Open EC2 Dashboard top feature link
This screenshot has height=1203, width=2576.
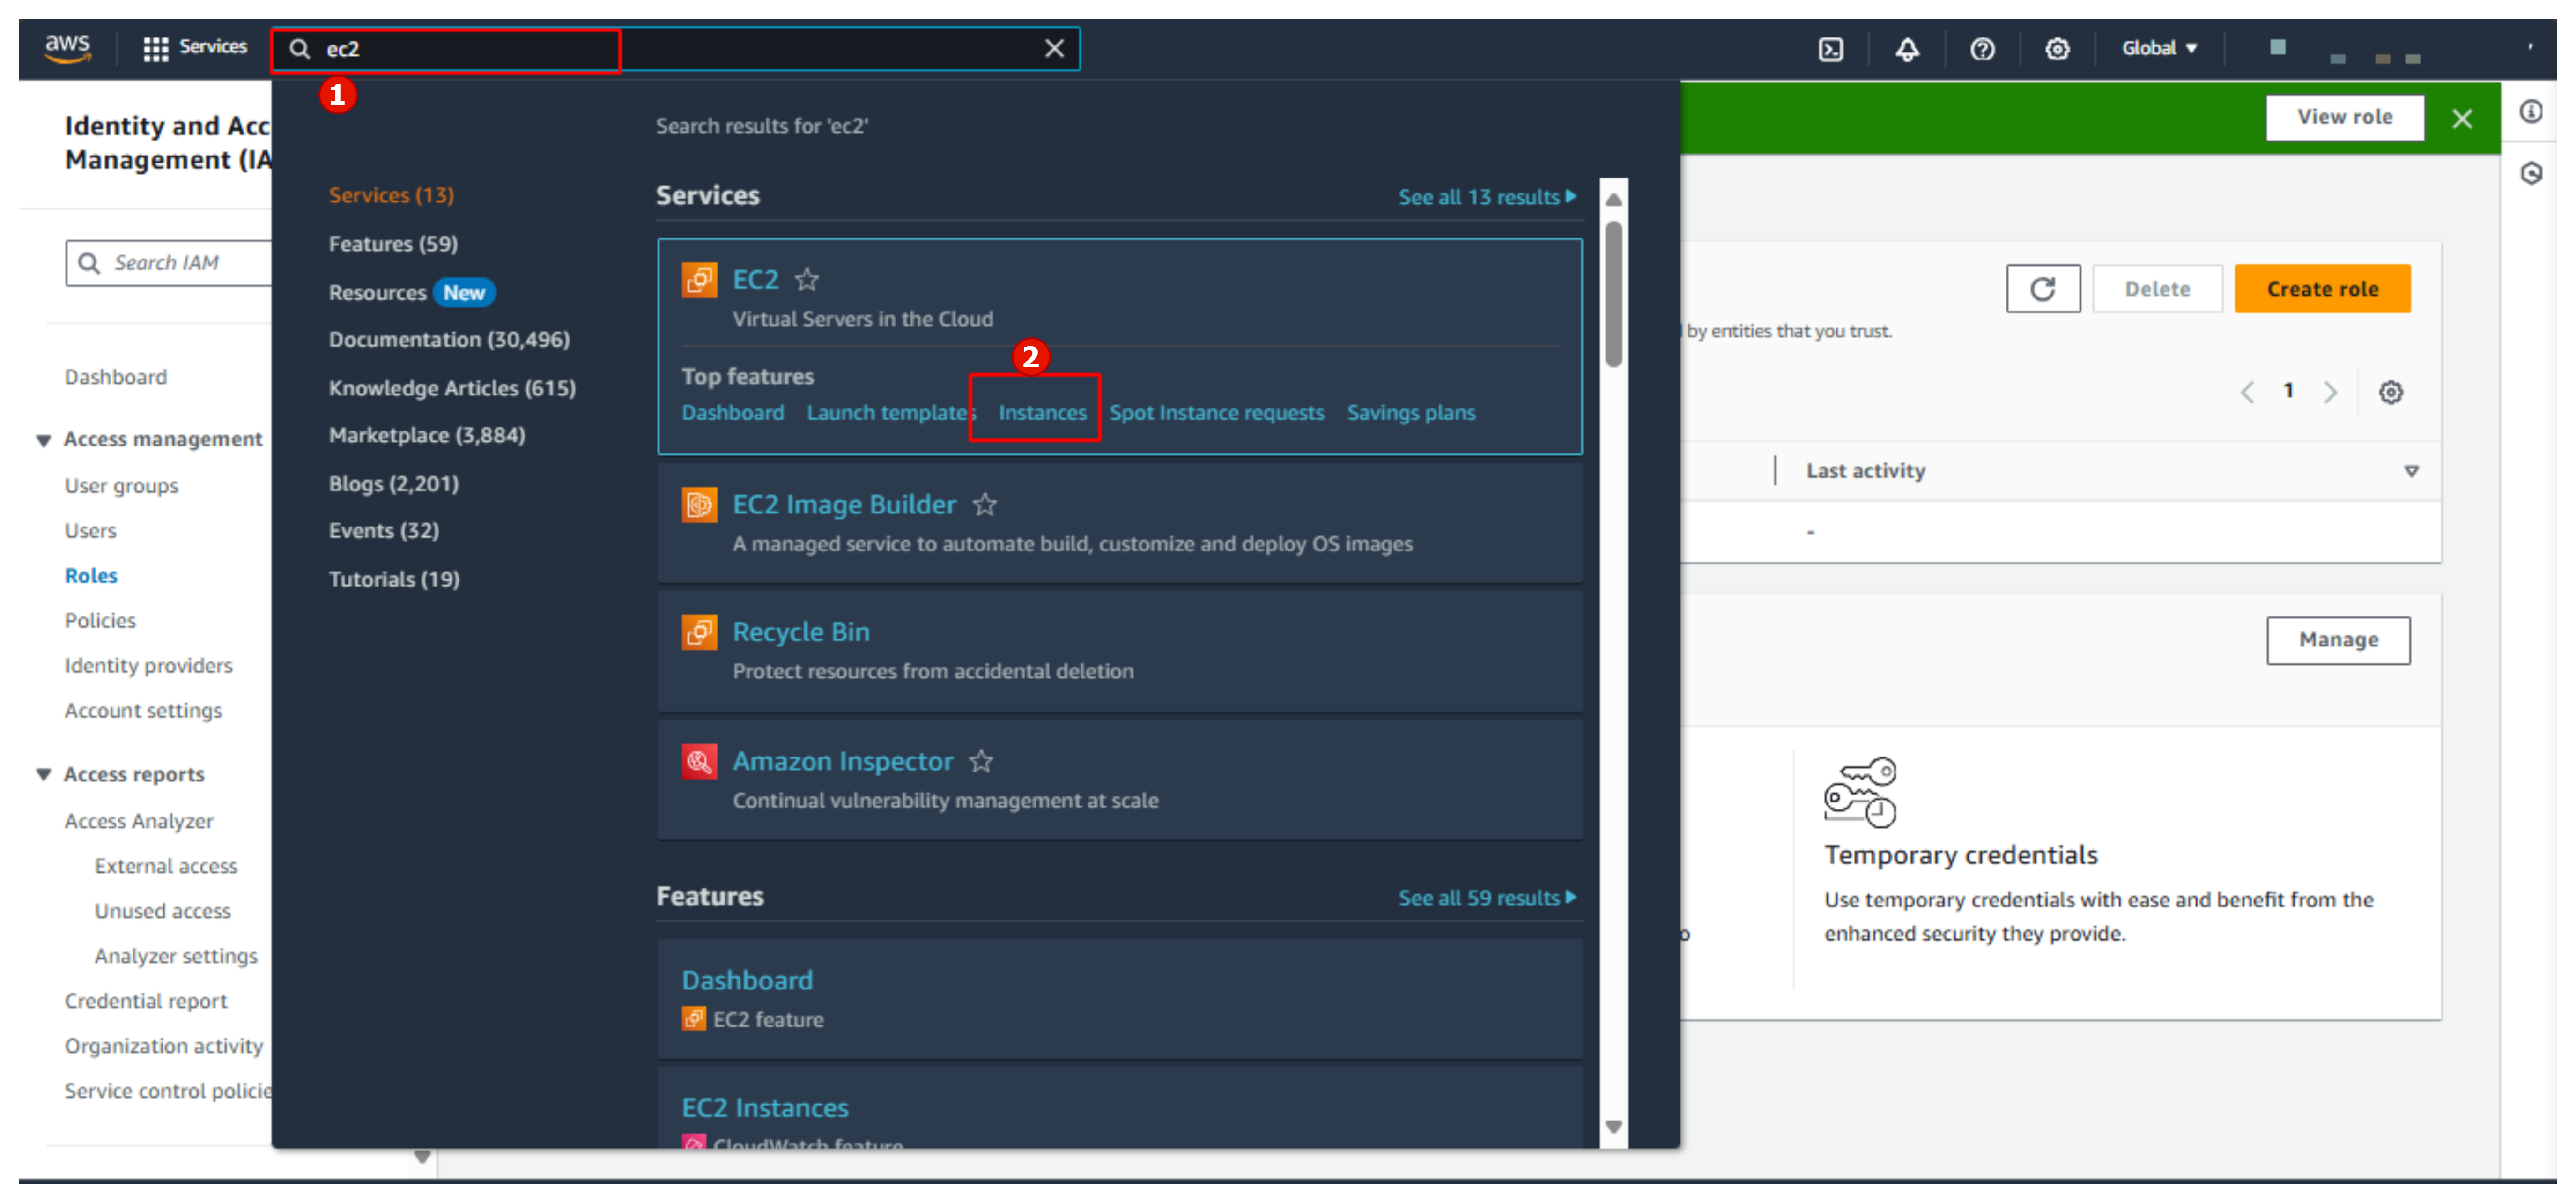[732, 413]
